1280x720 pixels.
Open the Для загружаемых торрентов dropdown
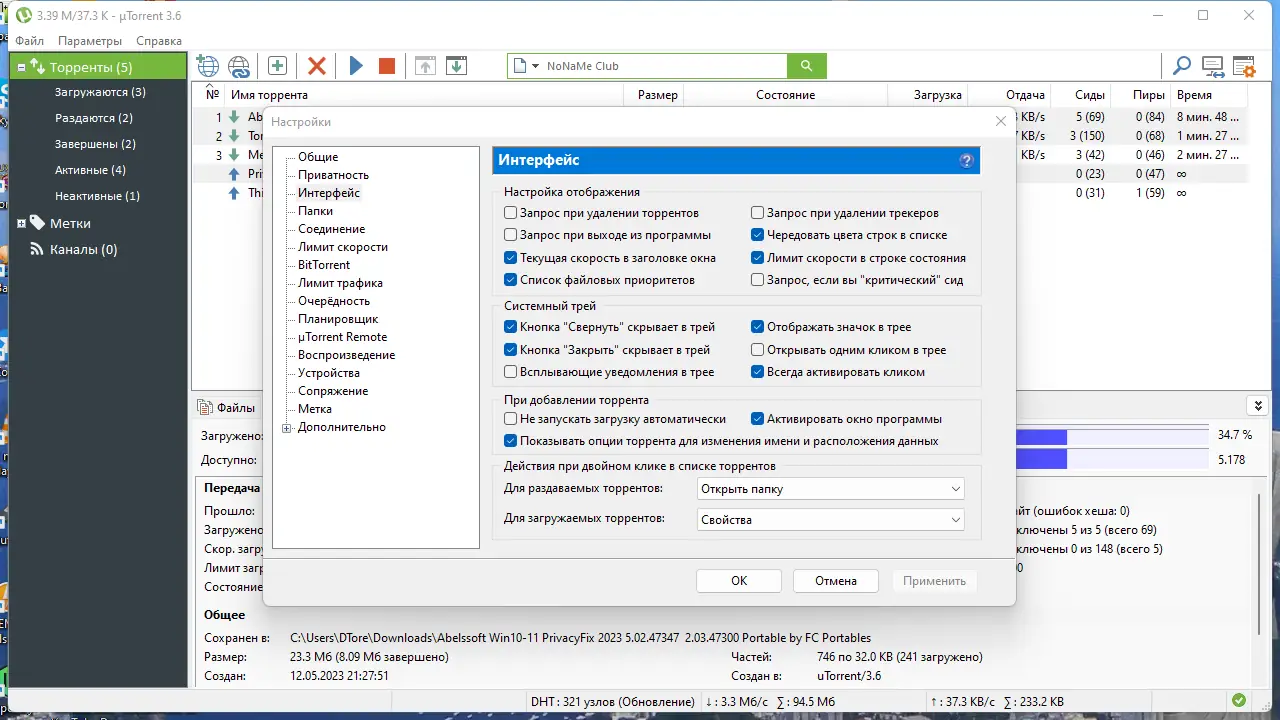pos(830,520)
